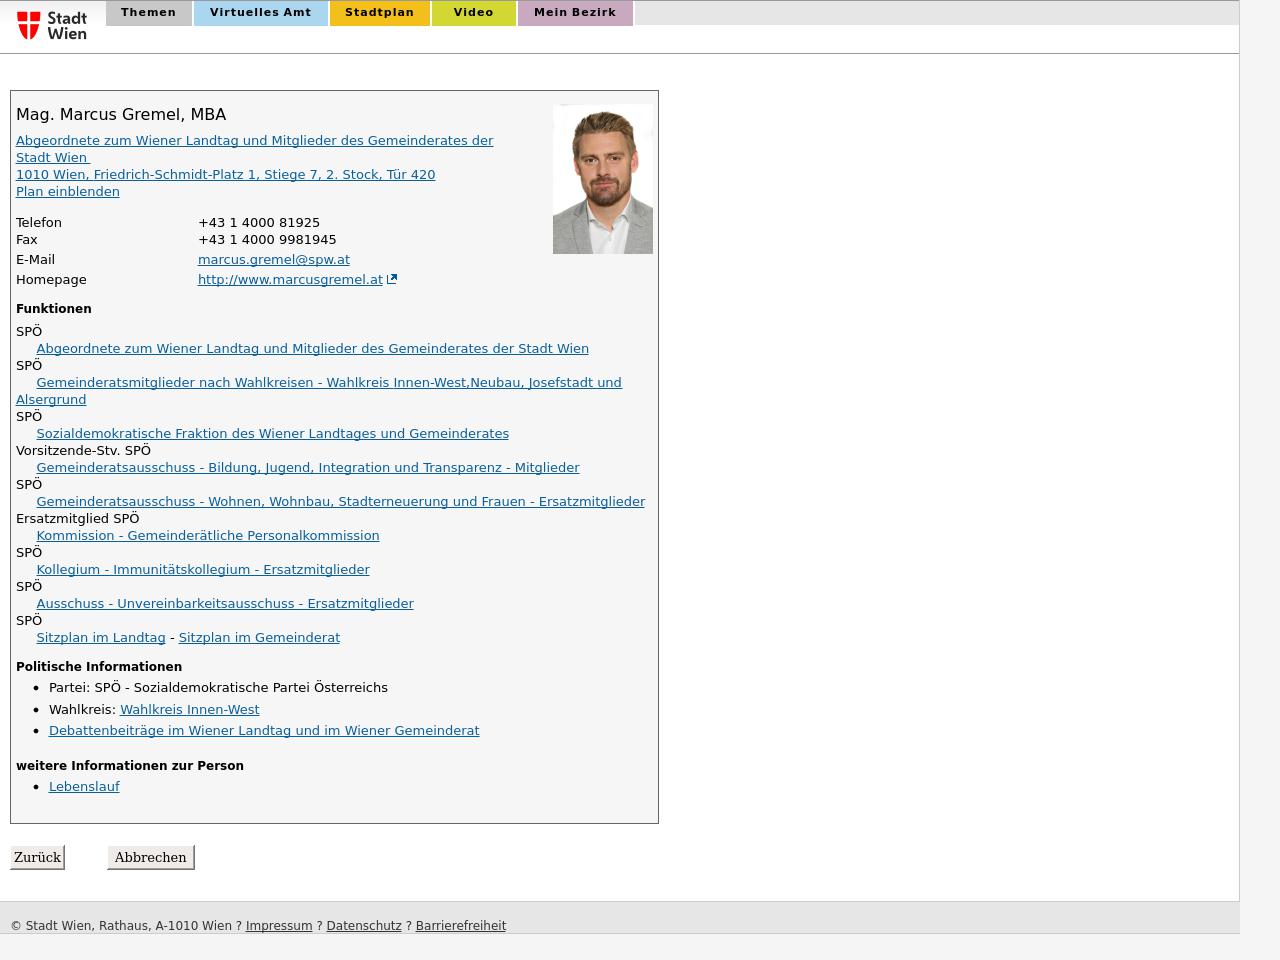Open Gemeinderatsausschuss Wohnen, Wohnbau link
The width and height of the screenshot is (1280, 960).
coord(341,502)
